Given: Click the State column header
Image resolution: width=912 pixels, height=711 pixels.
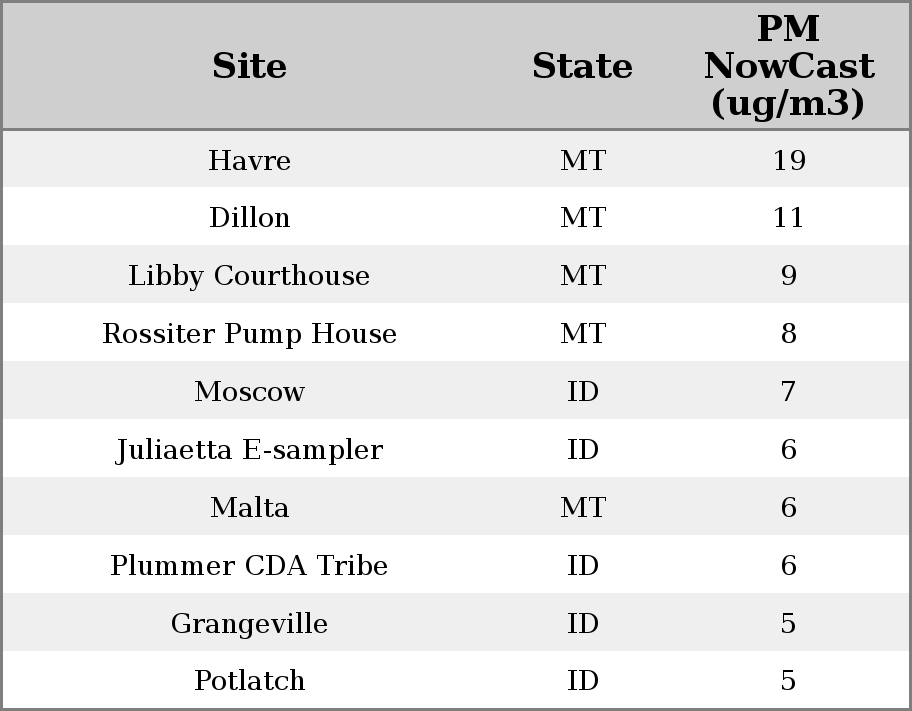Looking at the screenshot, I should (x=582, y=66).
